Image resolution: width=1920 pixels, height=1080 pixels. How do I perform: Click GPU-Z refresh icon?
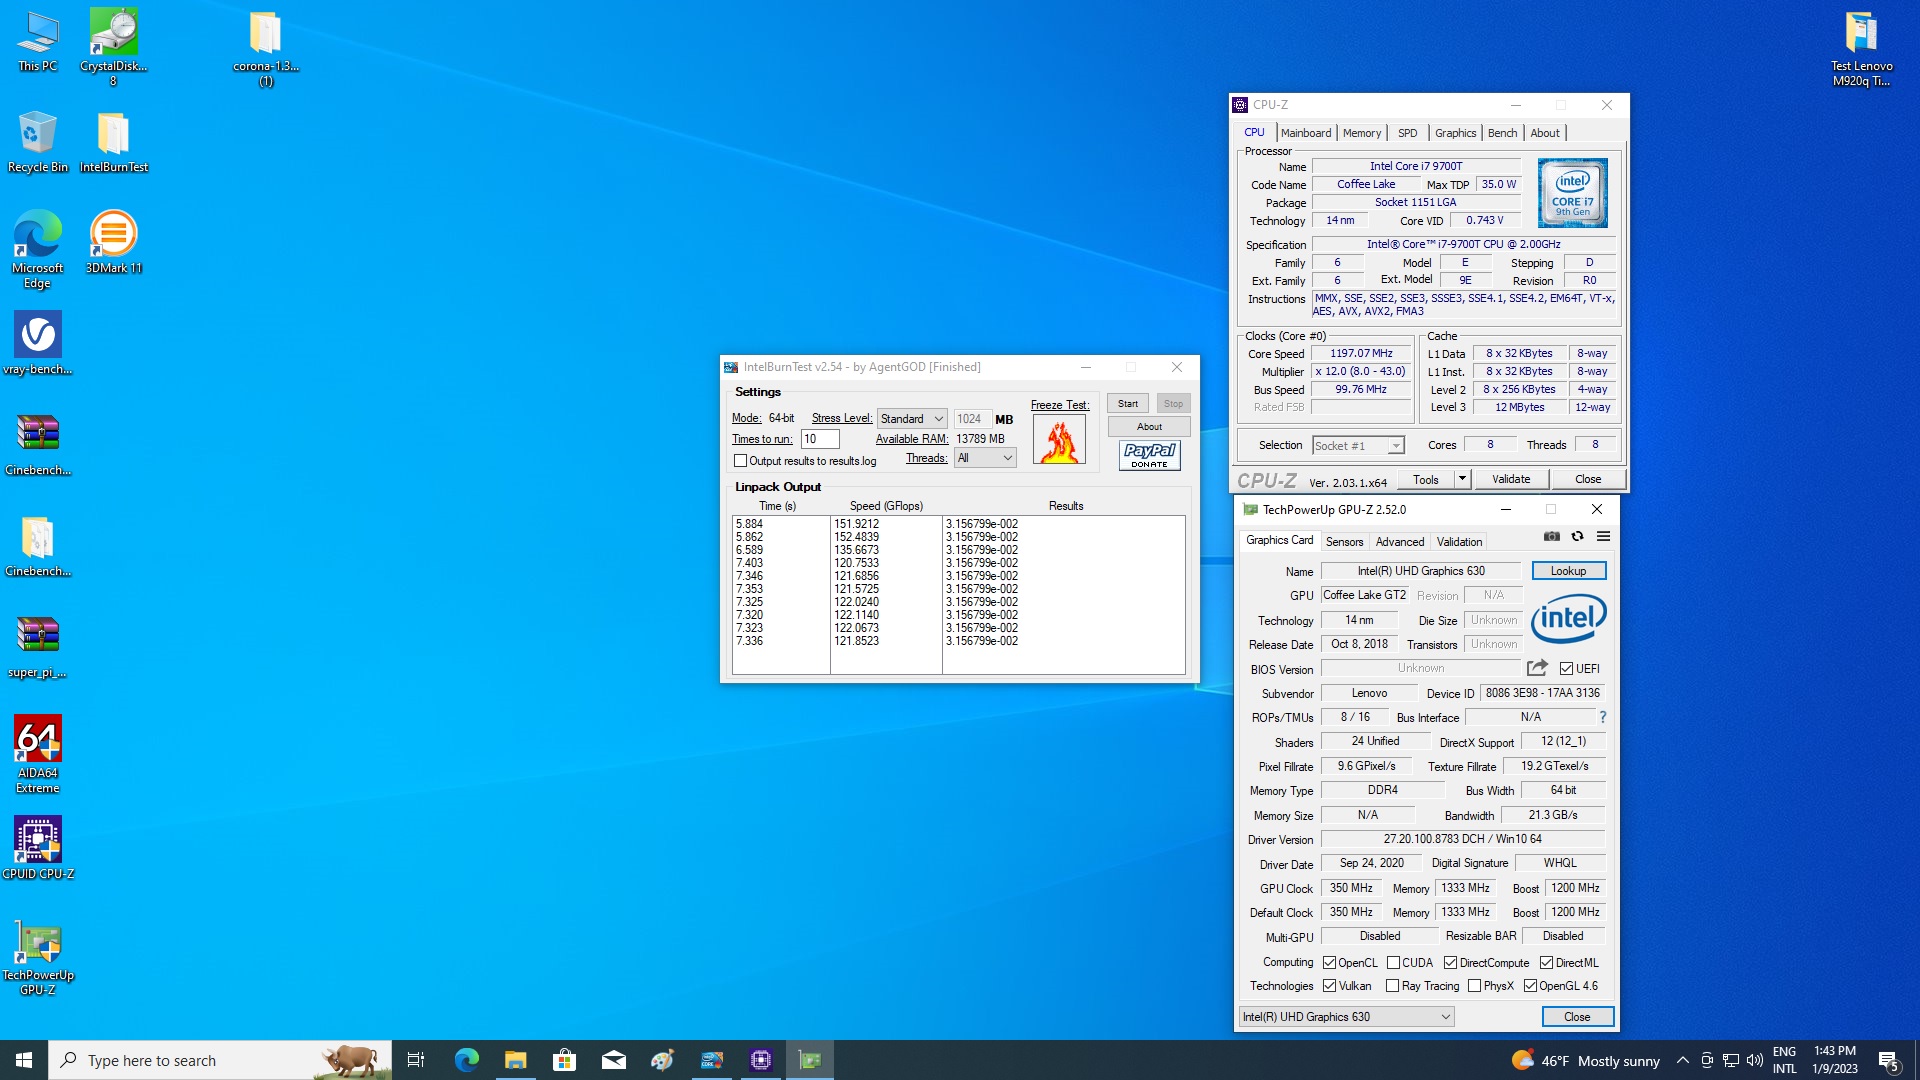[1577, 536]
